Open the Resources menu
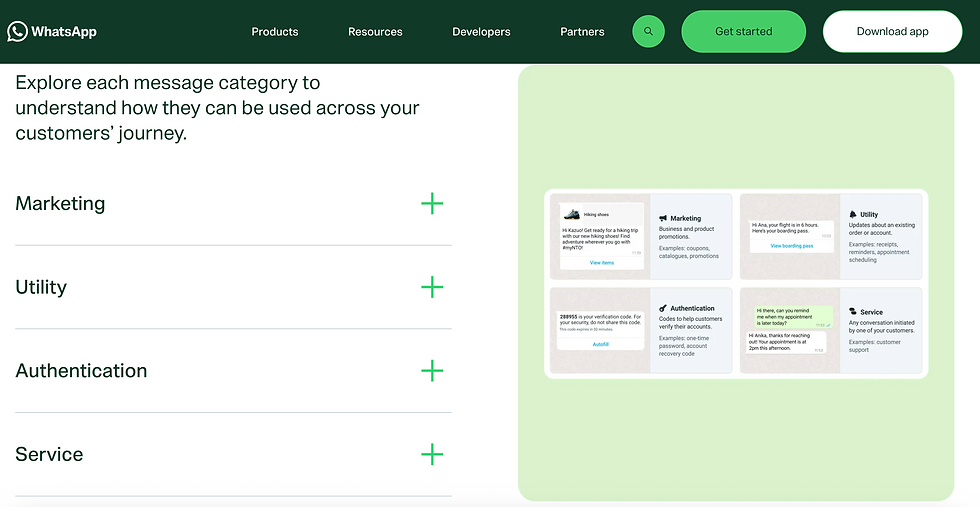Screen dimensions: 980x507 click(x=375, y=32)
